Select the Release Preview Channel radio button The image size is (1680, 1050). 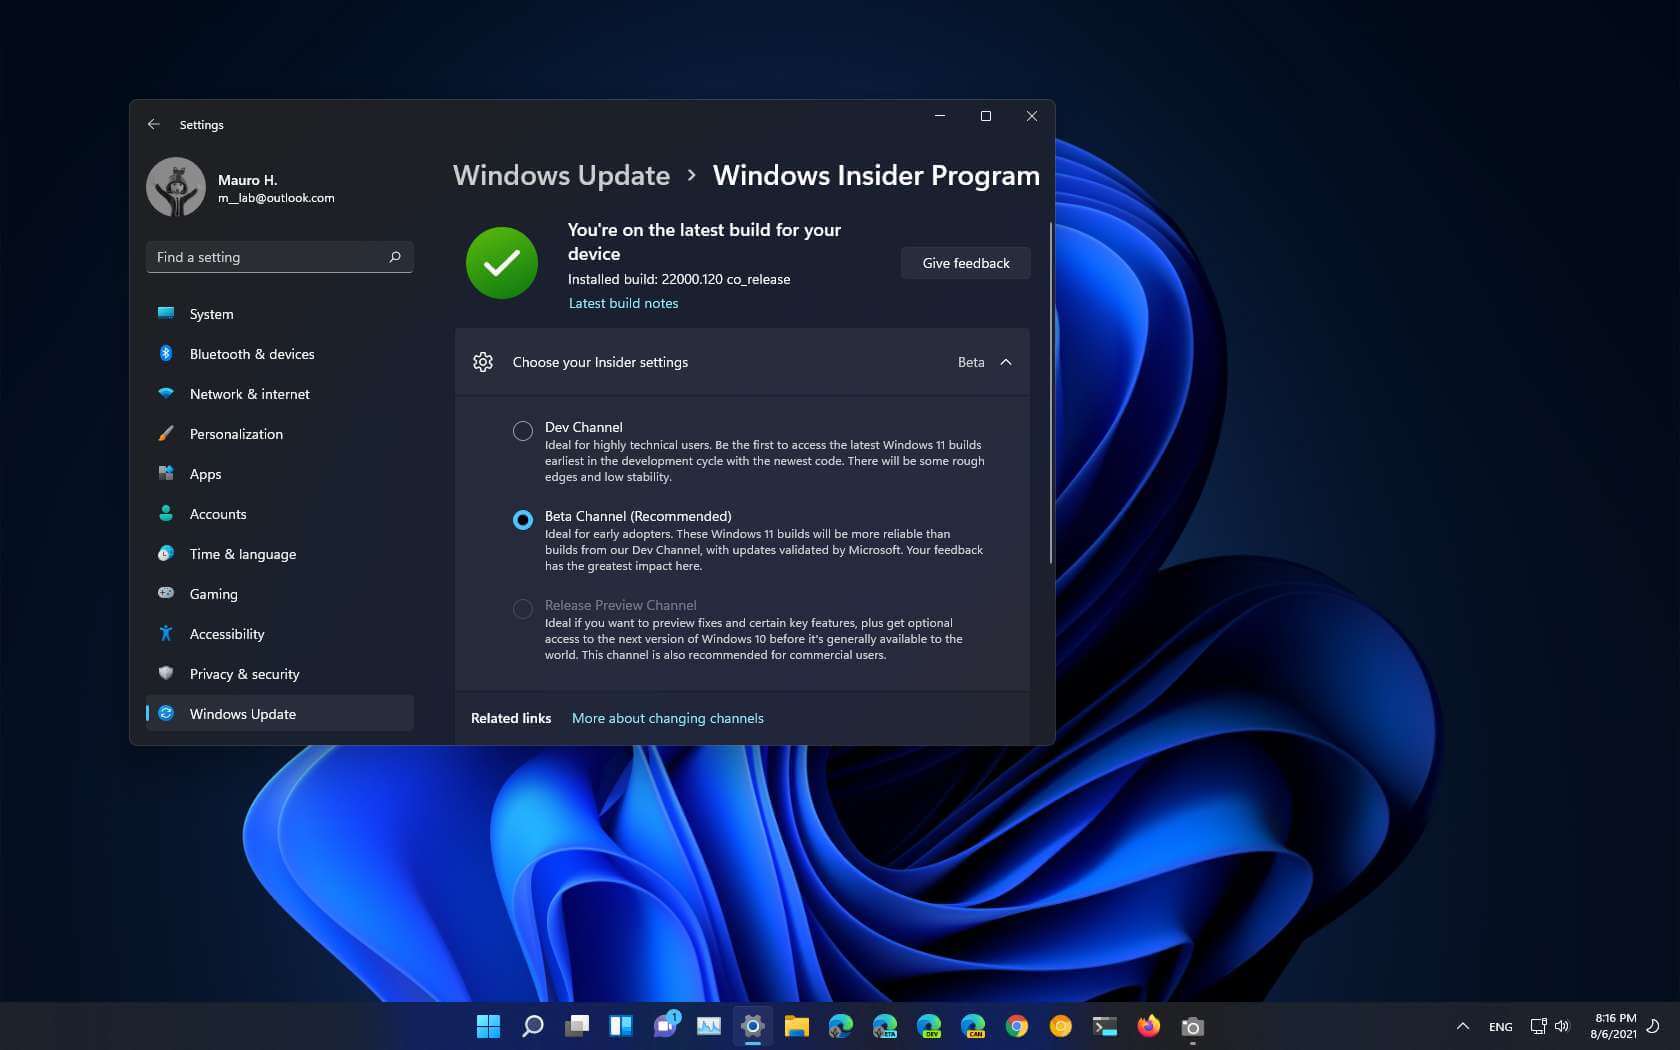click(x=522, y=609)
